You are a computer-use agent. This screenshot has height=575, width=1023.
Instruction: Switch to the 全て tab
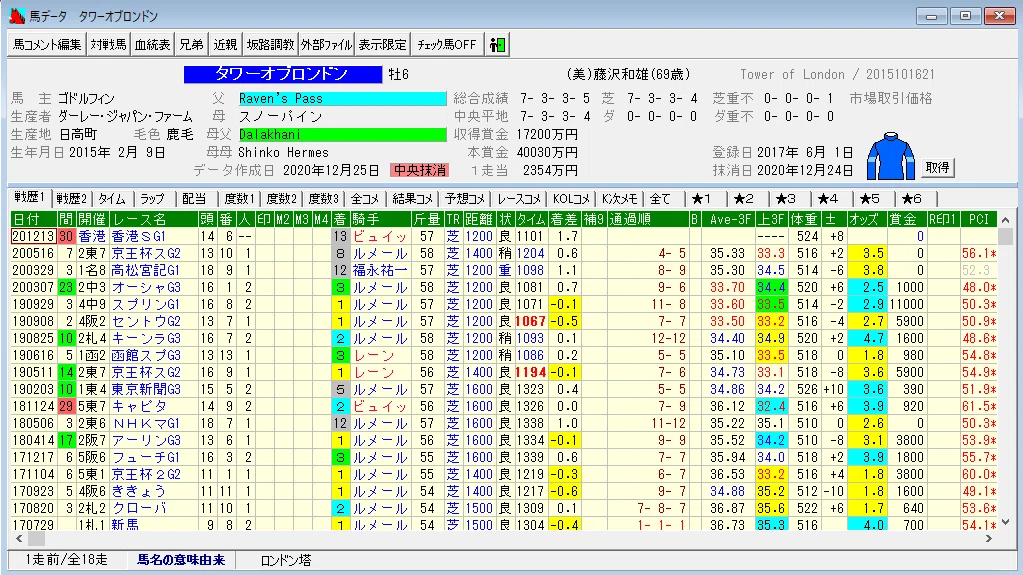click(x=660, y=199)
